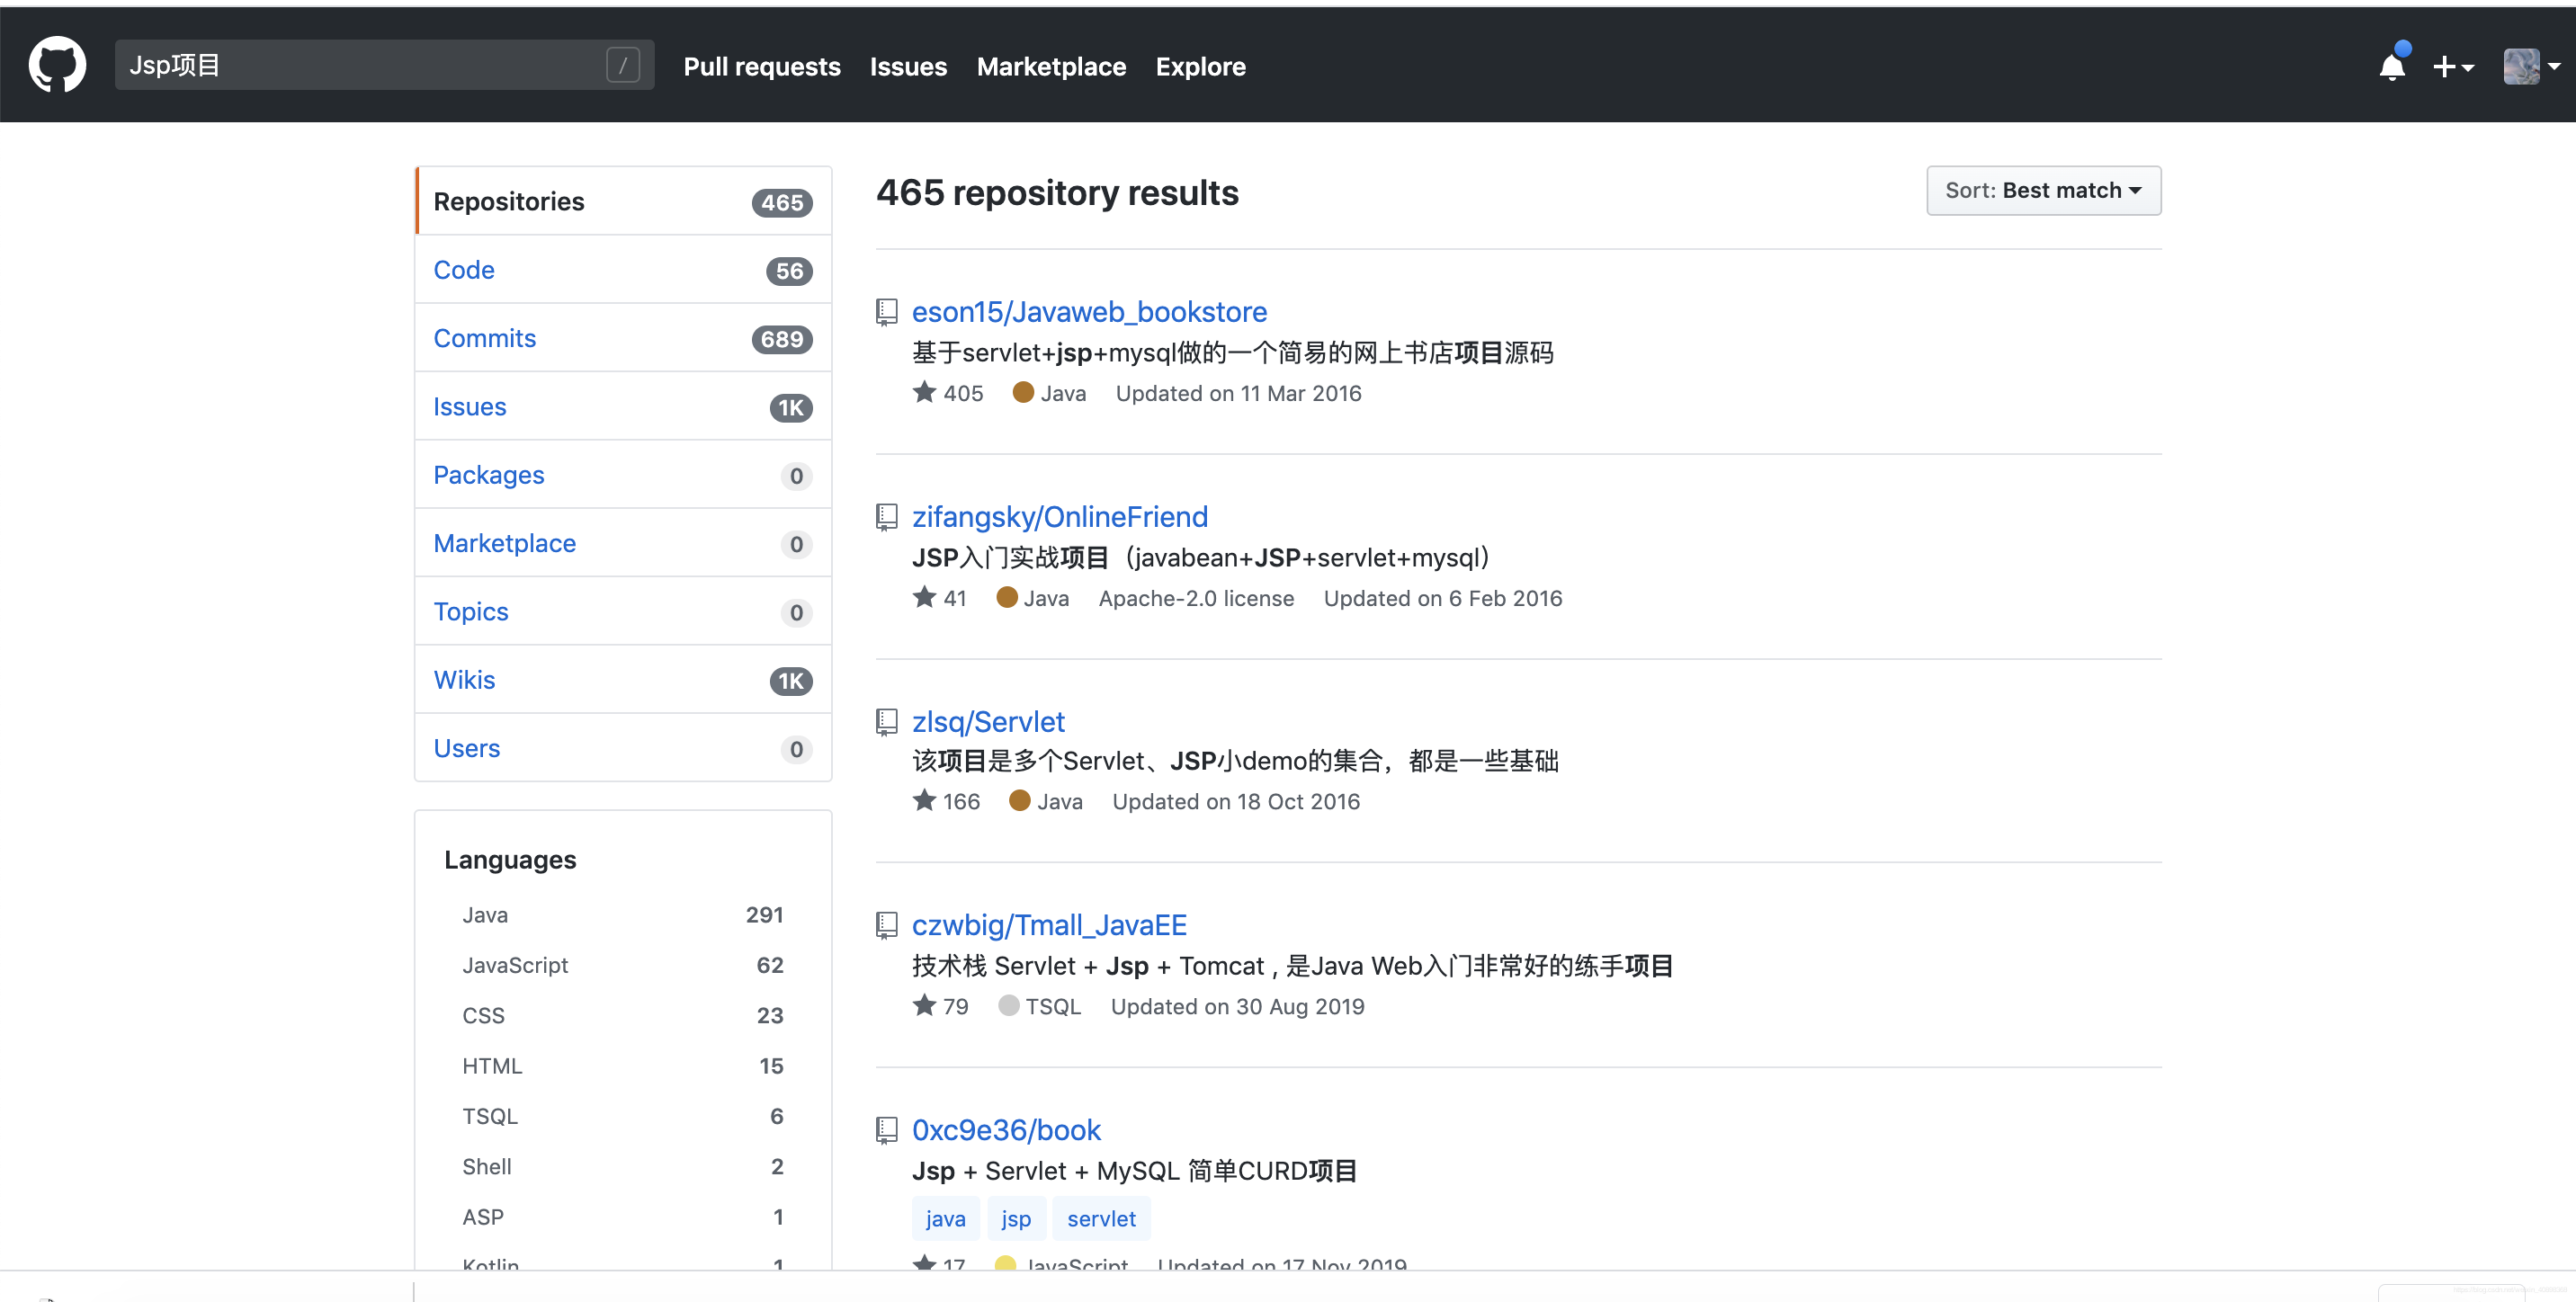The image size is (2576, 1302).
Task: Focus the search field containing Jsp项目
Action: click(x=360, y=65)
